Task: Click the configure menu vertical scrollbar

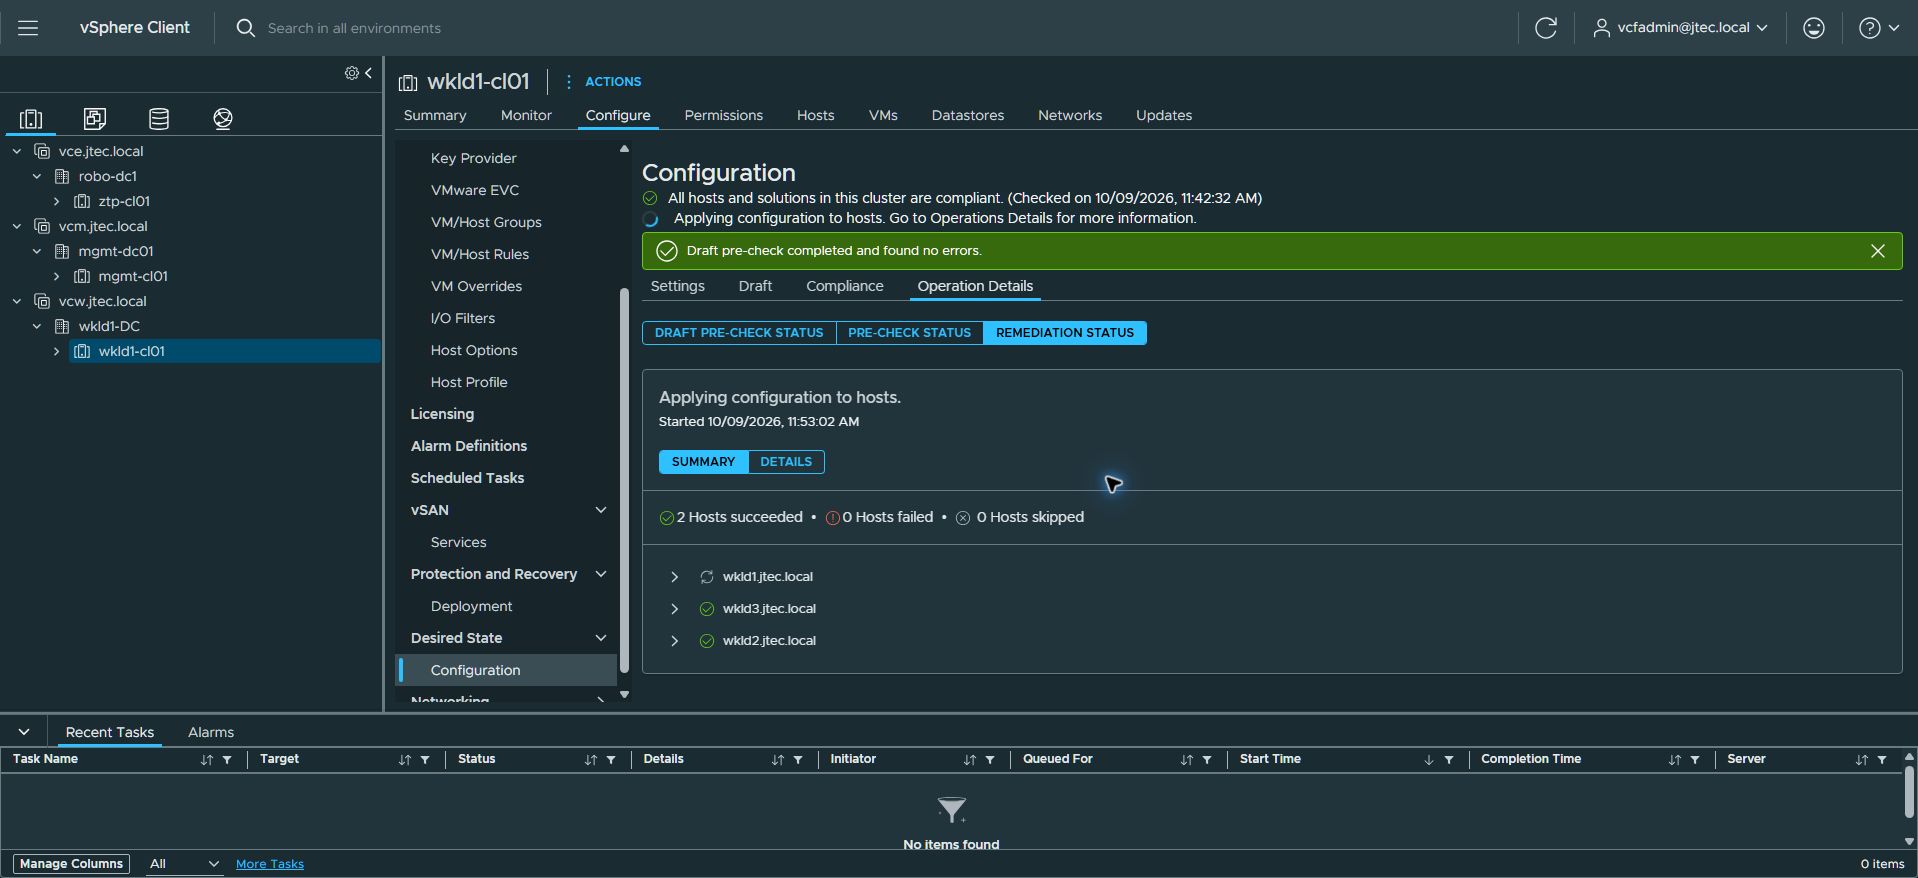Action: (624, 480)
